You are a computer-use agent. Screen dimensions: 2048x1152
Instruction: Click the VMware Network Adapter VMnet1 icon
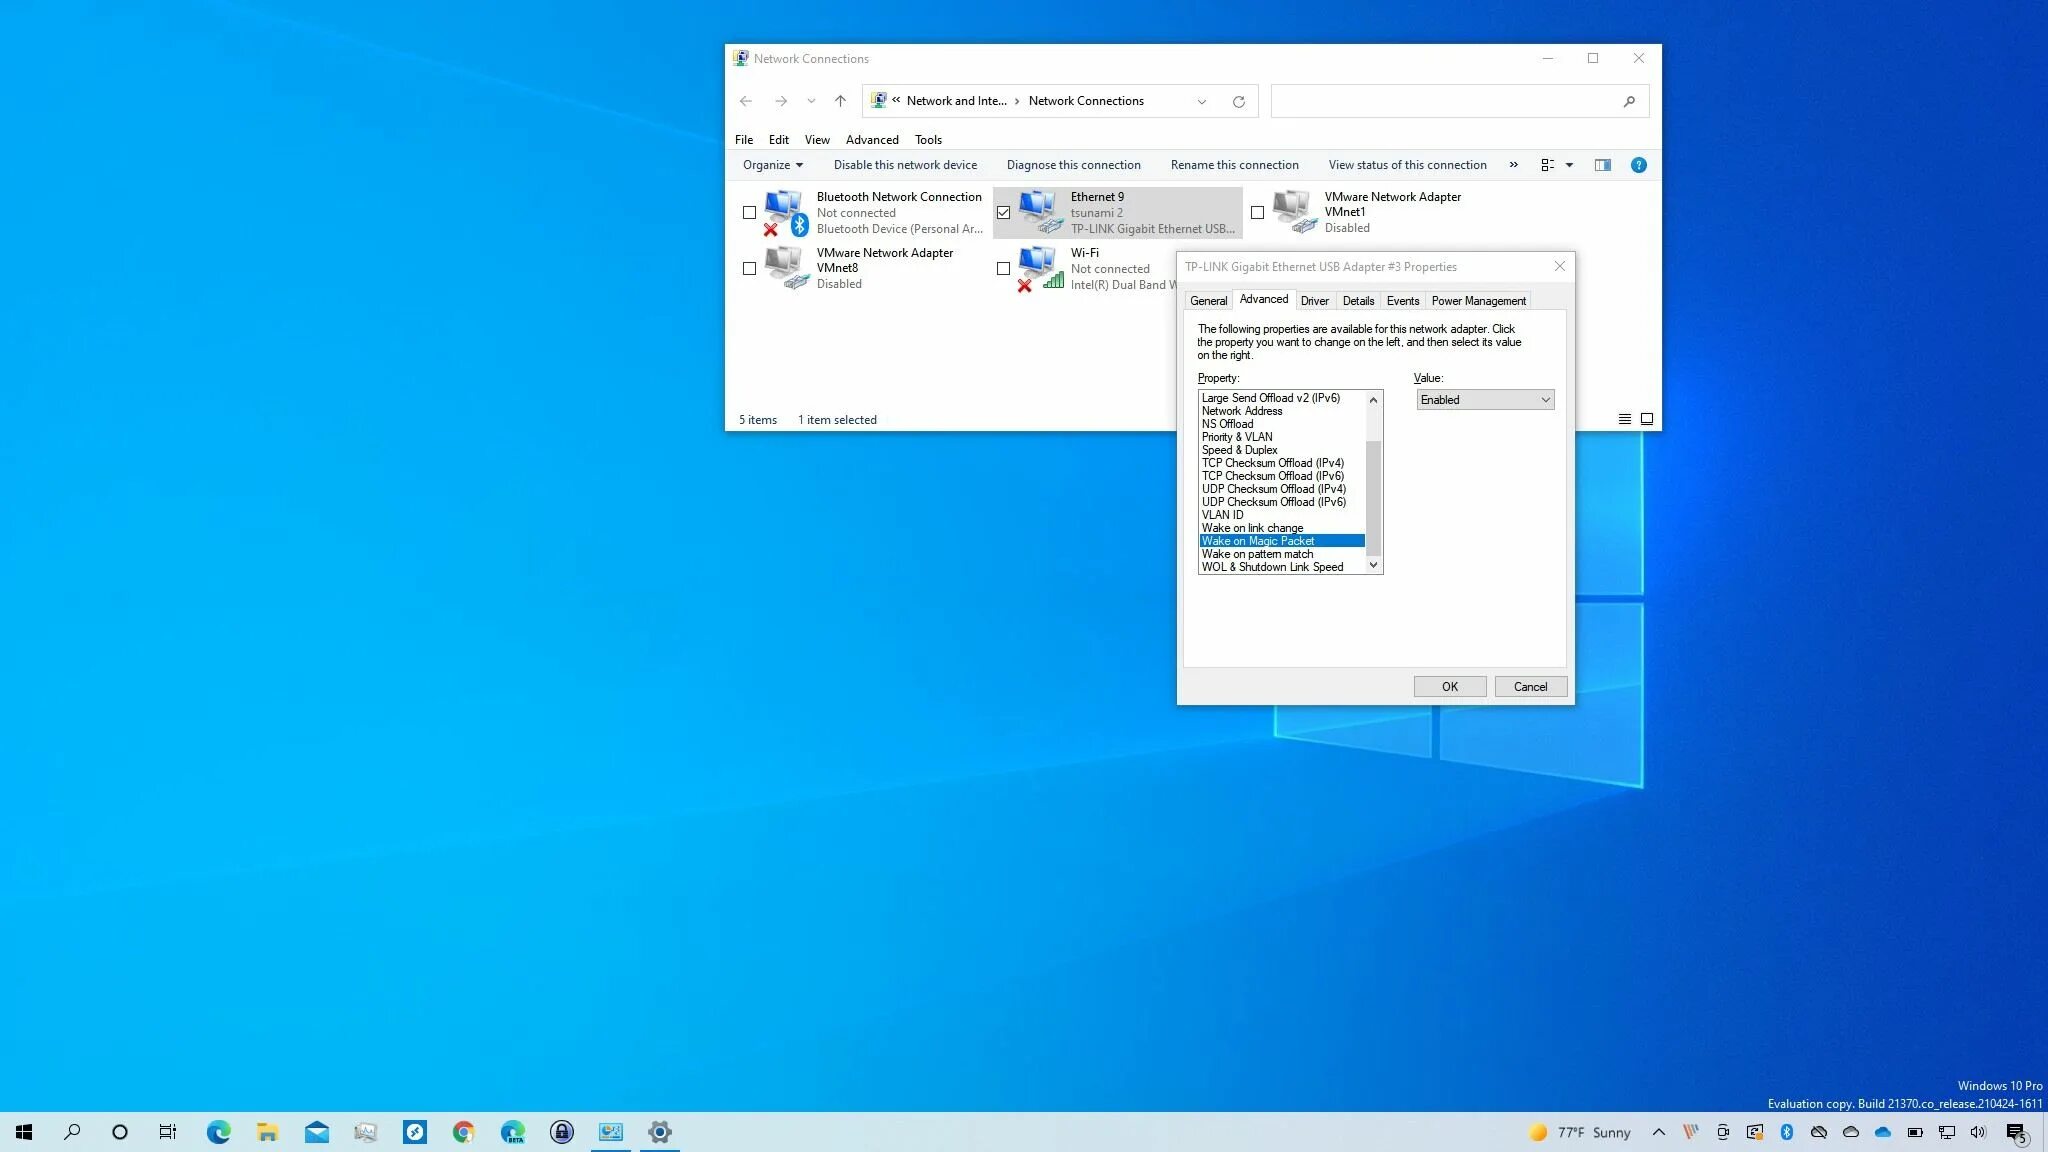1295,211
